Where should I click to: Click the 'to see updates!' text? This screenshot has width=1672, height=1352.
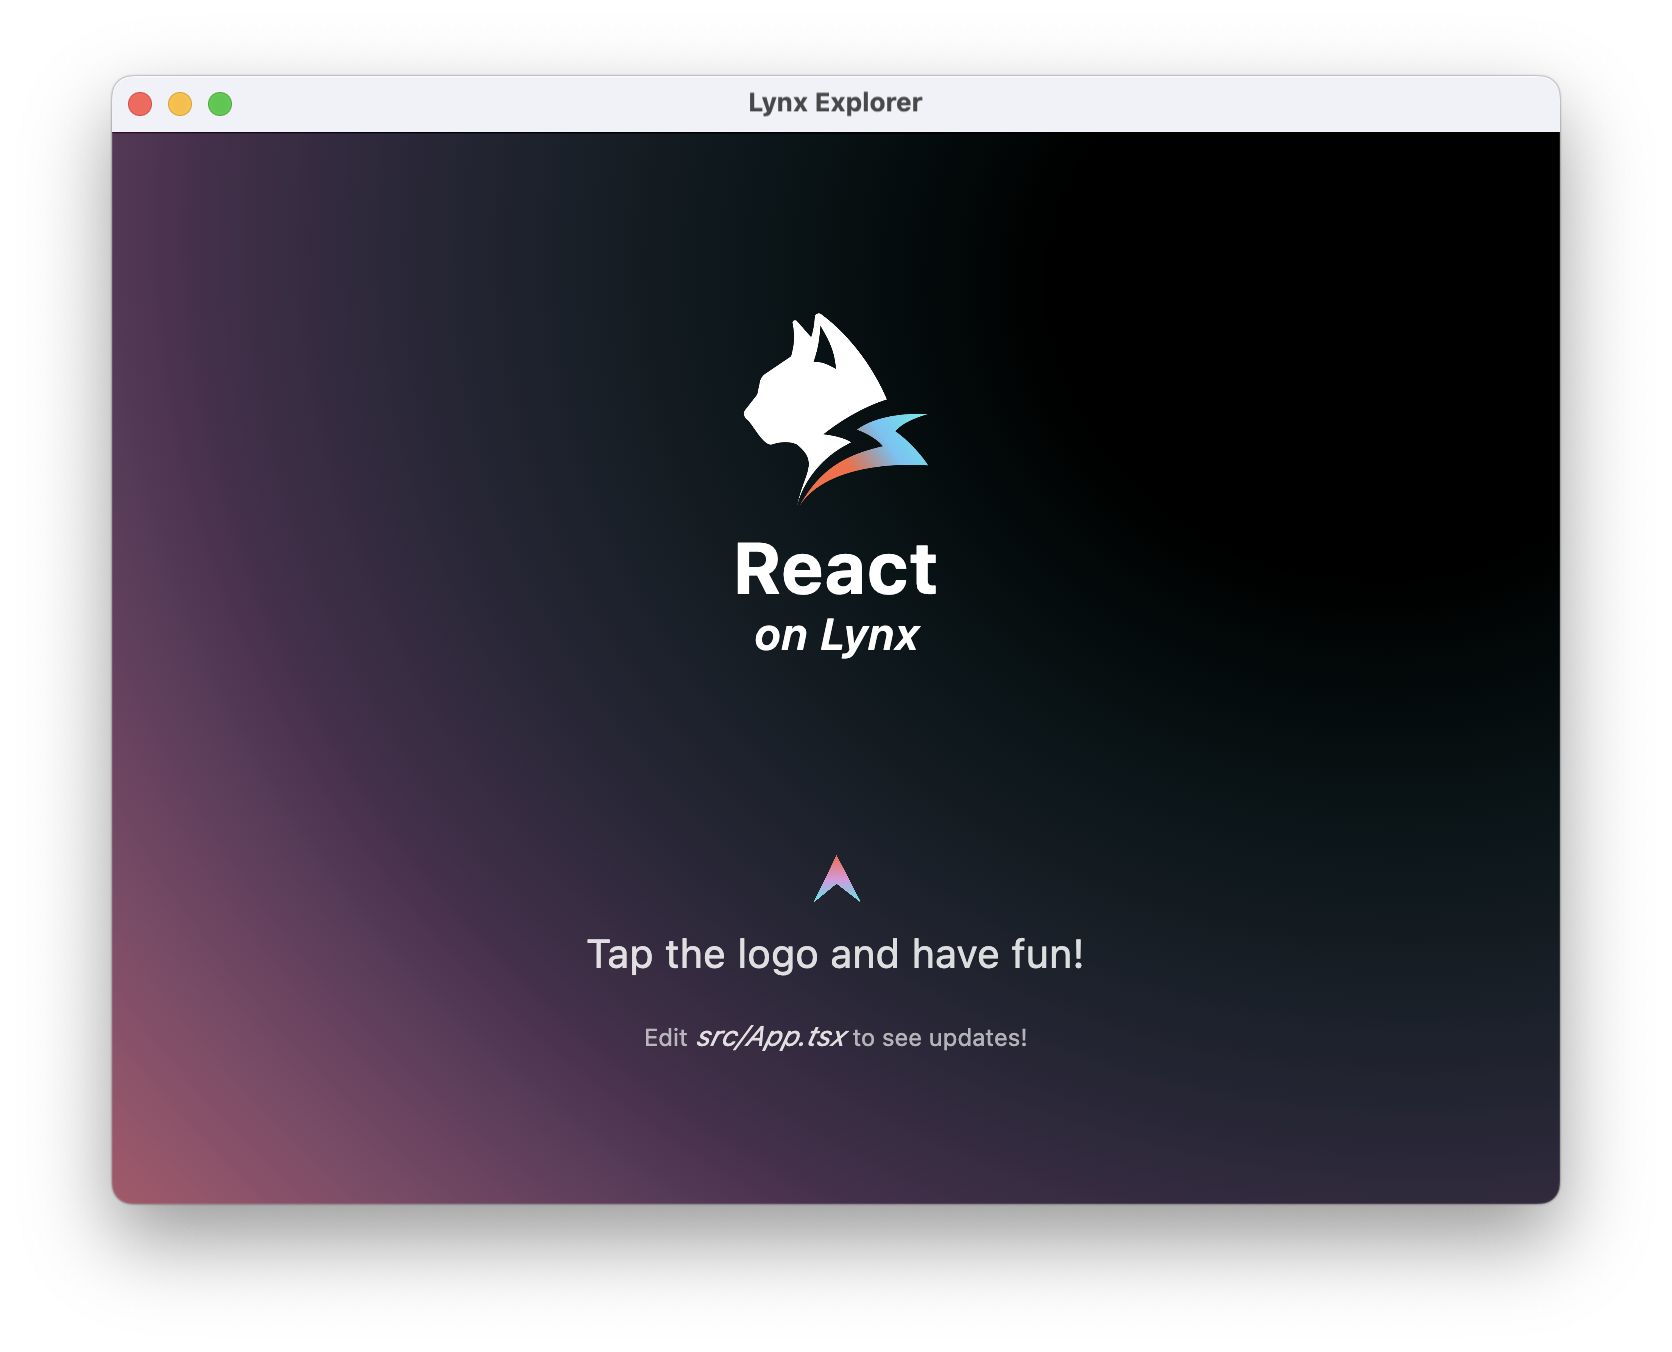pyautogui.click(x=939, y=1038)
